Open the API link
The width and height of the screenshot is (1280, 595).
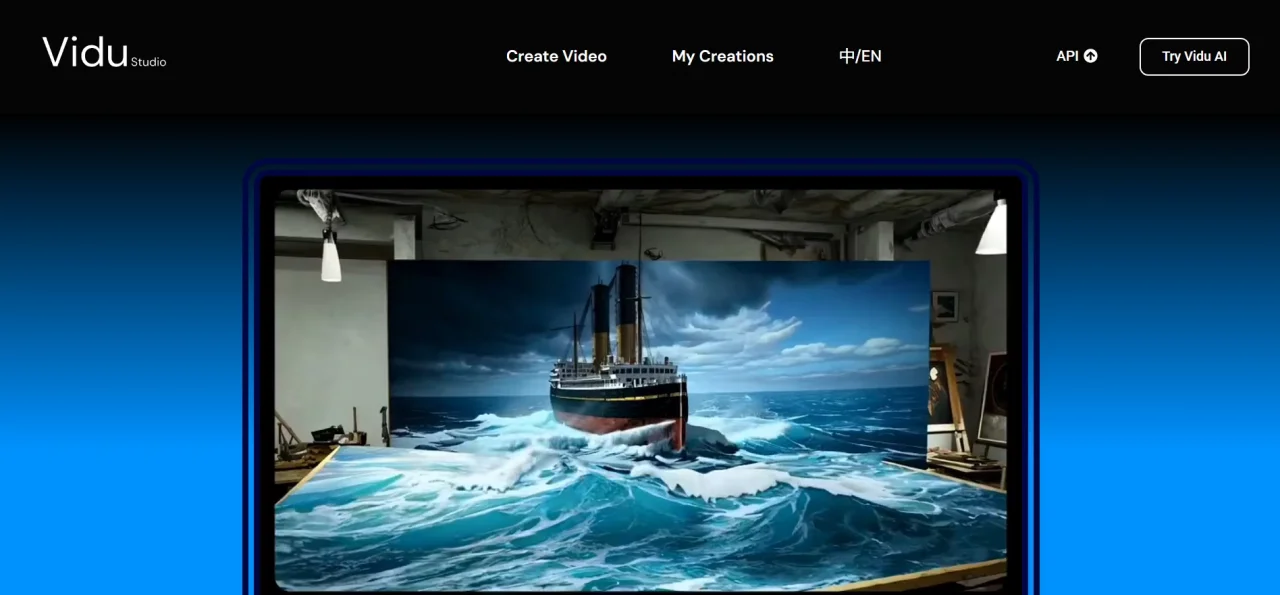click(x=1077, y=56)
